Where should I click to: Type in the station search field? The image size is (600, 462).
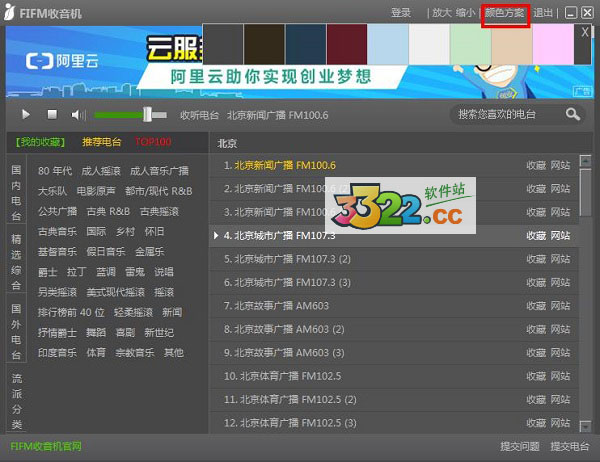click(x=507, y=115)
